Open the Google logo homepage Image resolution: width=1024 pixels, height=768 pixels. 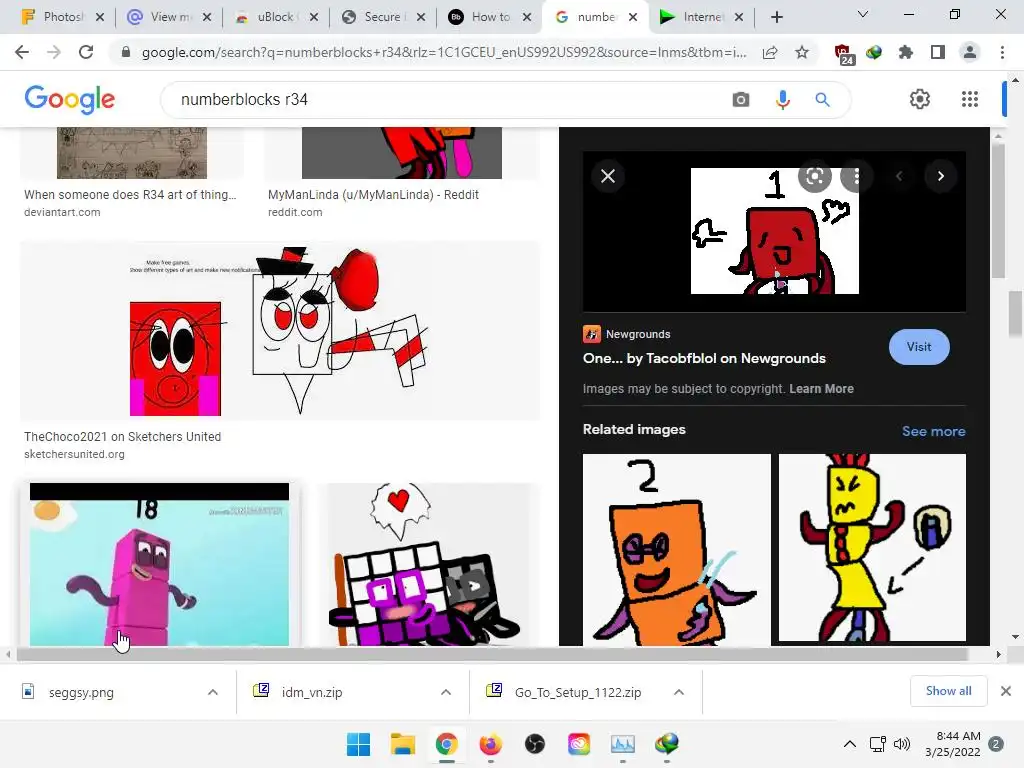pyautogui.click(x=69, y=99)
